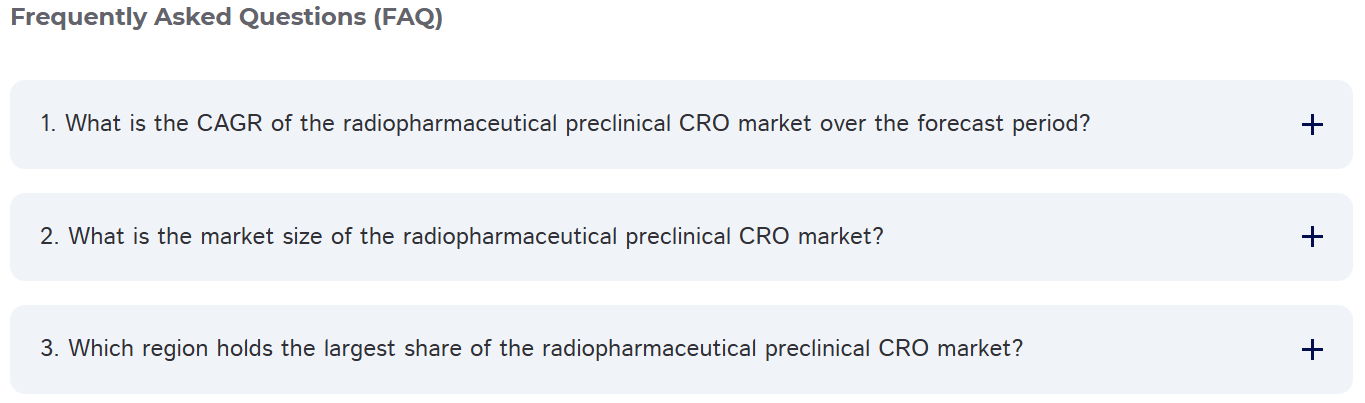Screen dimensions: 1365x403
Task: Click the number '1.' of the first question
Action: pos(49,125)
